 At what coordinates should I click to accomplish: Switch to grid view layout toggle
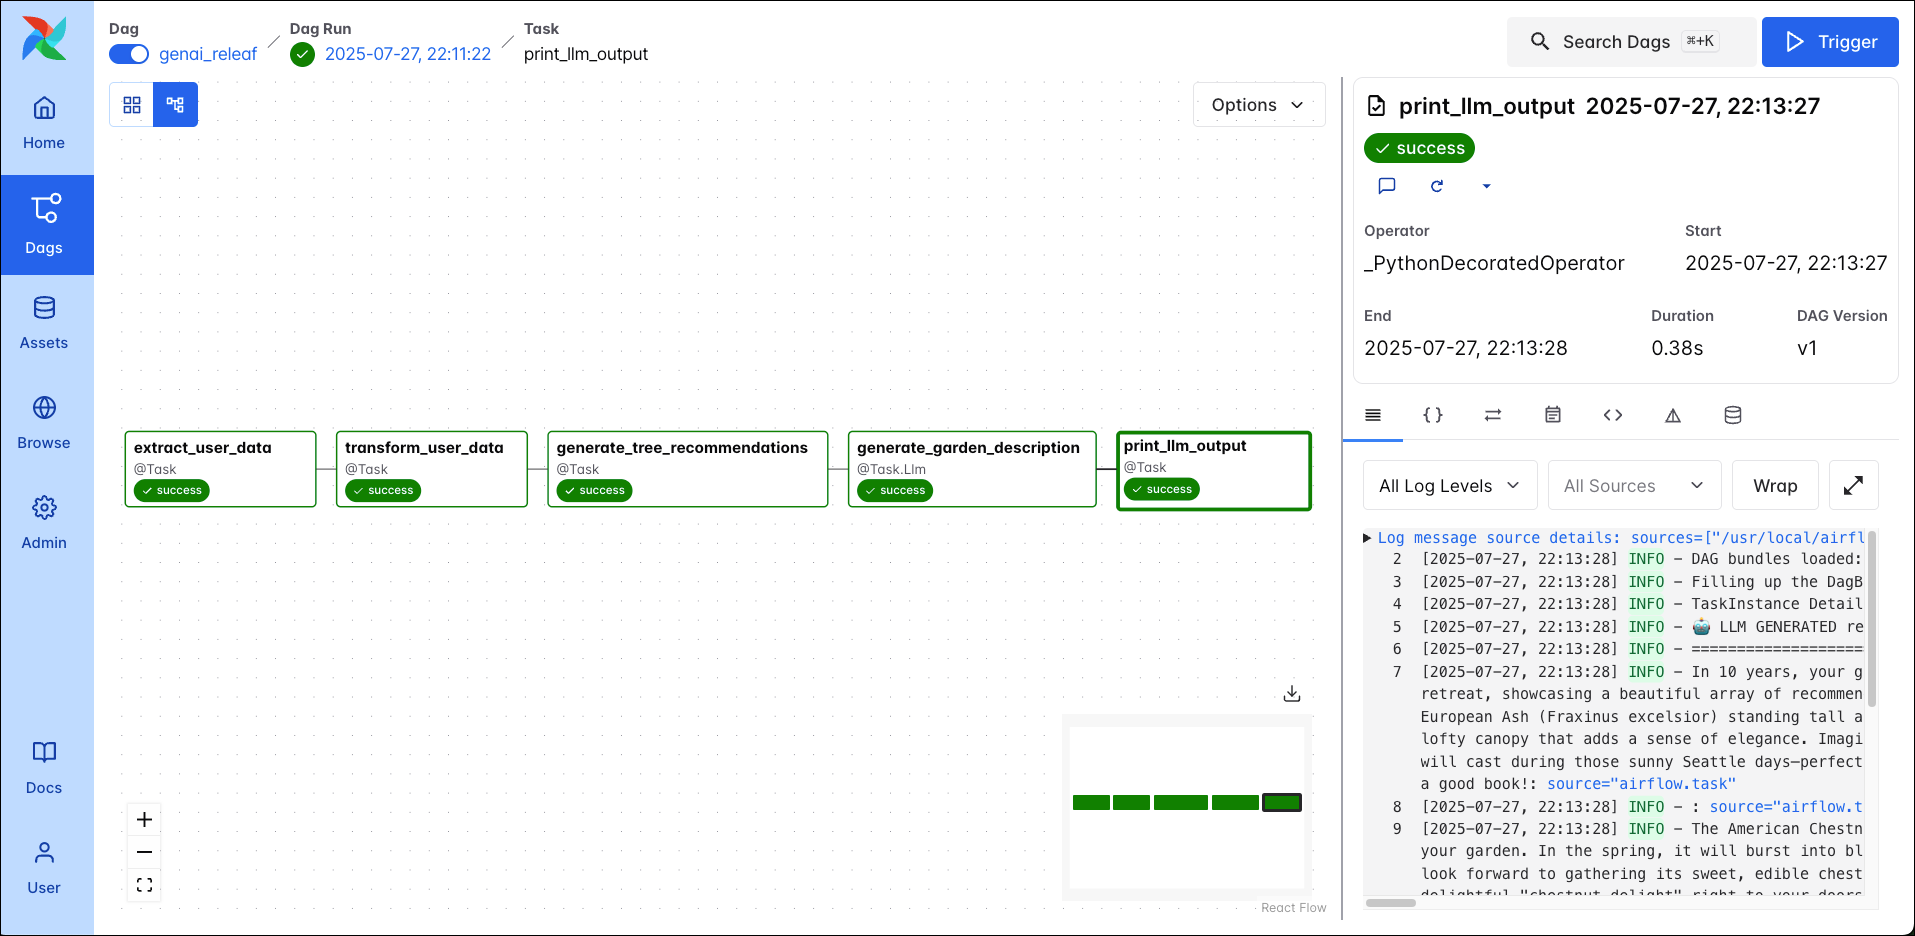pos(131,104)
